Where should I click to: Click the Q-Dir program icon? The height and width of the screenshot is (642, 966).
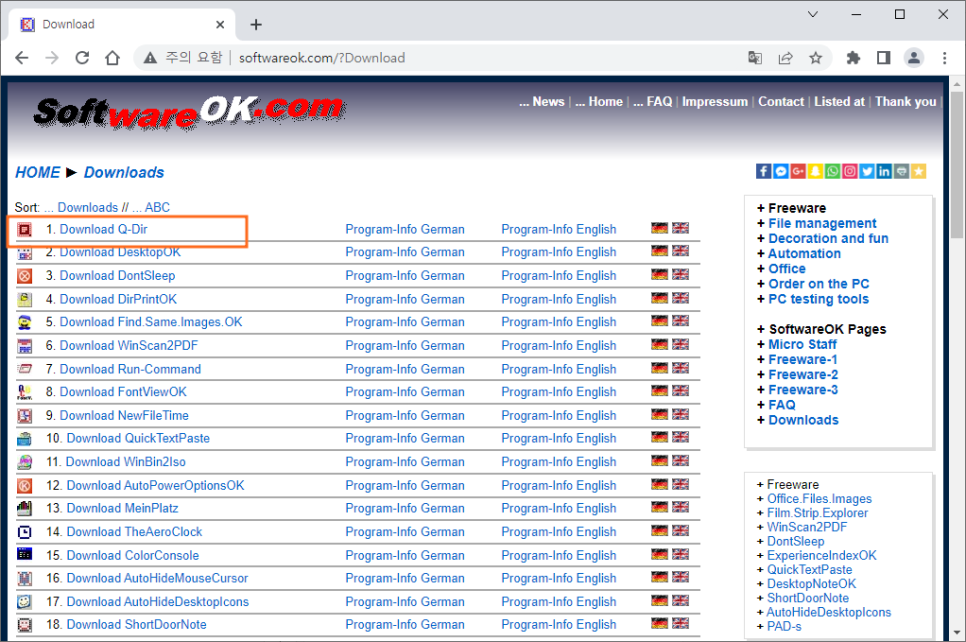(24, 230)
